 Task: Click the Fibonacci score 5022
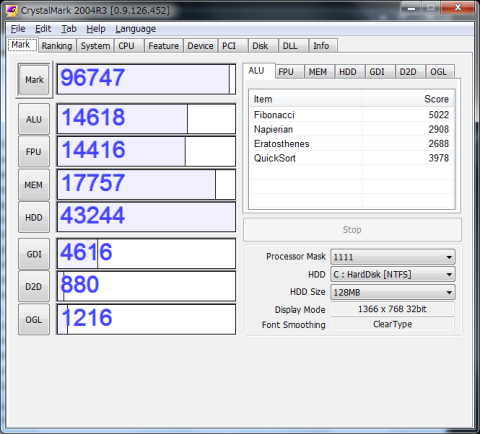[439, 115]
